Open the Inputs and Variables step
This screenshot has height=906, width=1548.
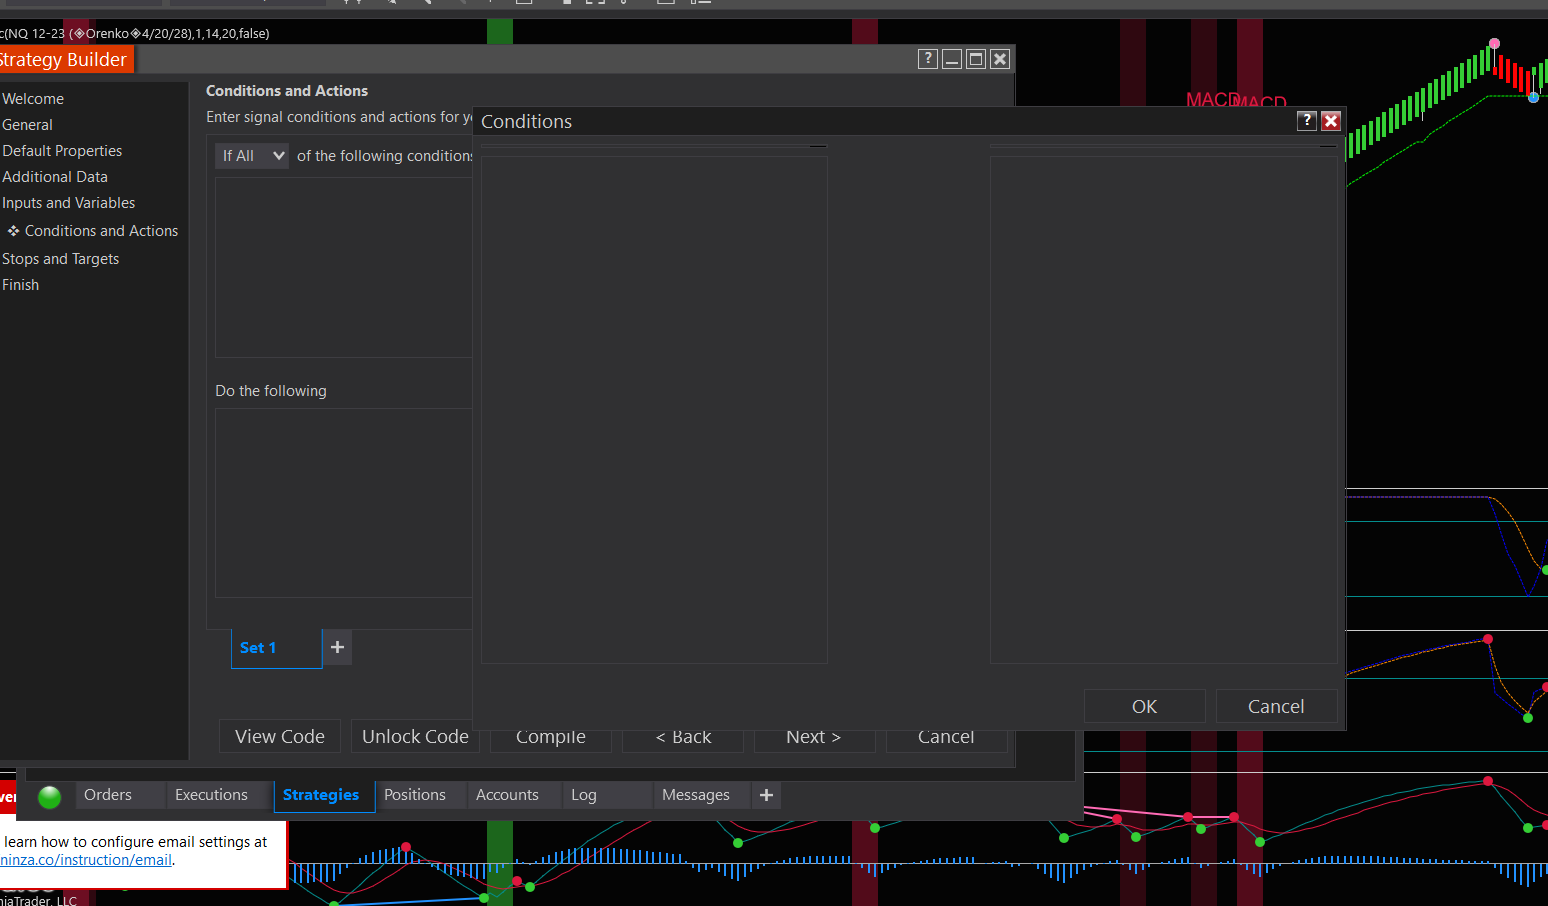tap(68, 203)
